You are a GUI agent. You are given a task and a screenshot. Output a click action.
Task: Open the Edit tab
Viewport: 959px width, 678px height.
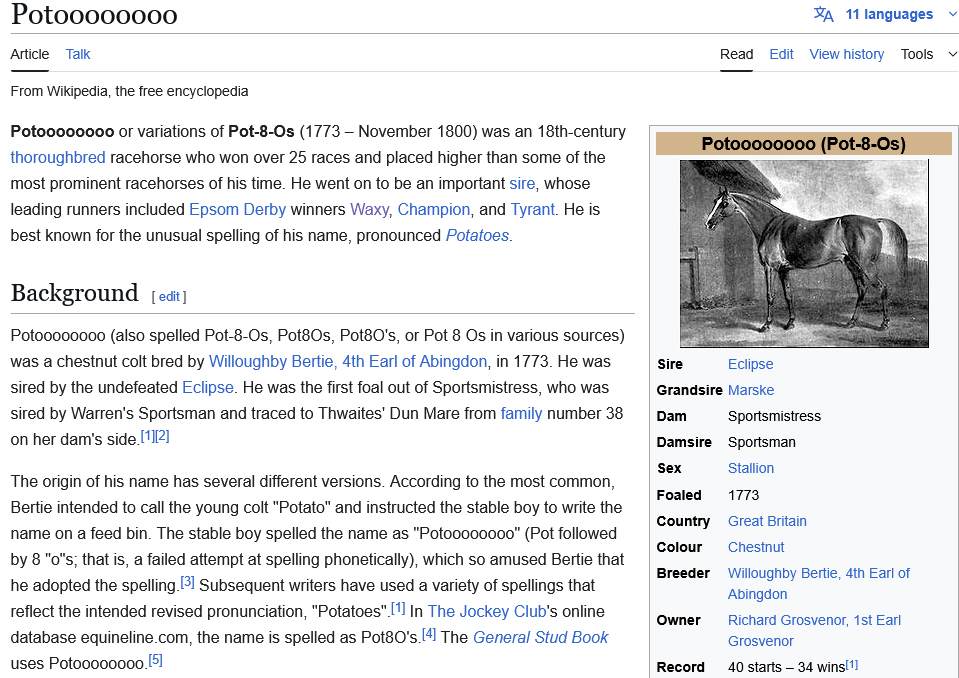[x=781, y=54]
